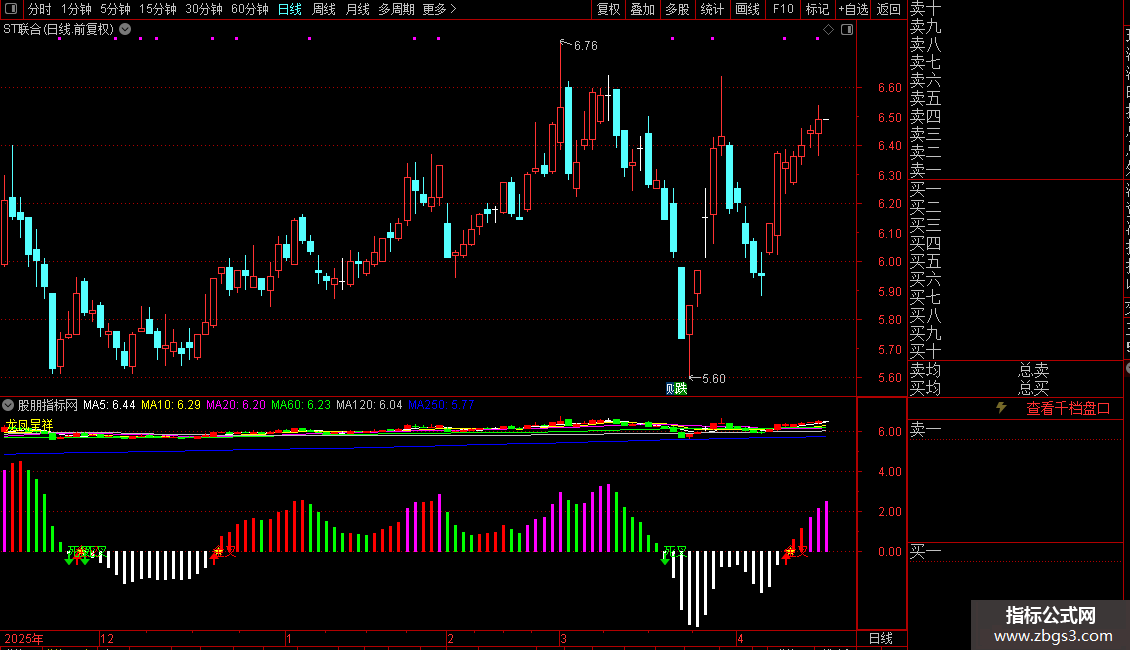
Task: Select the MA60: 6.23 indicator value
Action: [x=301, y=405]
